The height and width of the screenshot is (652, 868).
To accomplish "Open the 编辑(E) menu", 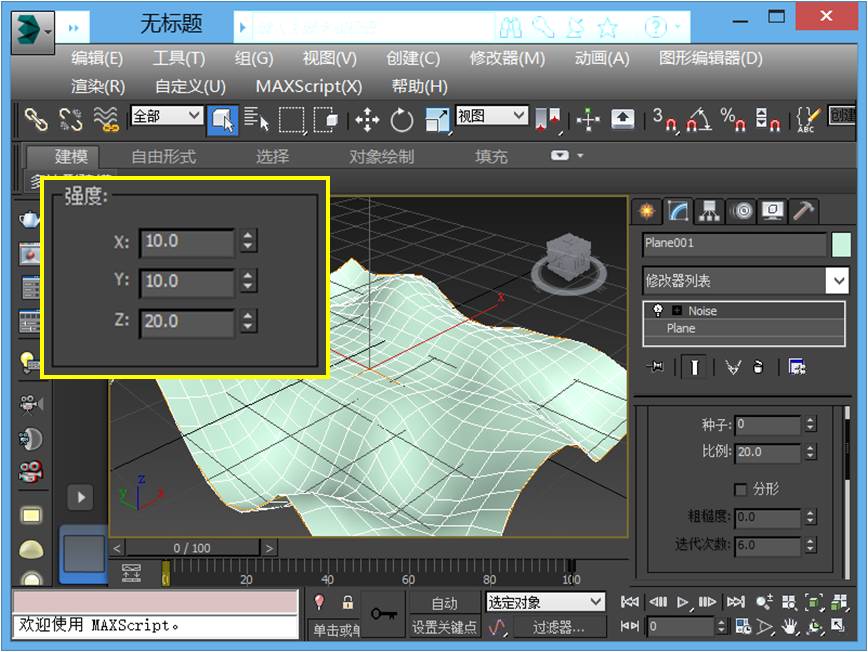I will tap(97, 58).
